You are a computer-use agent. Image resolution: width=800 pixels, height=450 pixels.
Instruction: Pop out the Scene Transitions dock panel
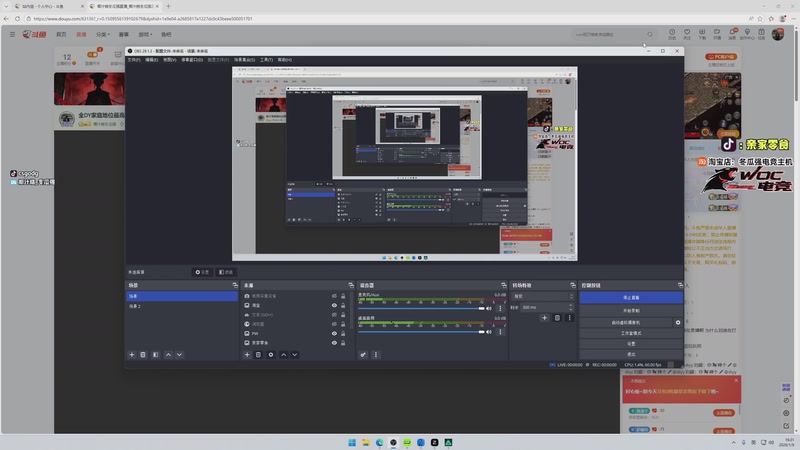572,285
